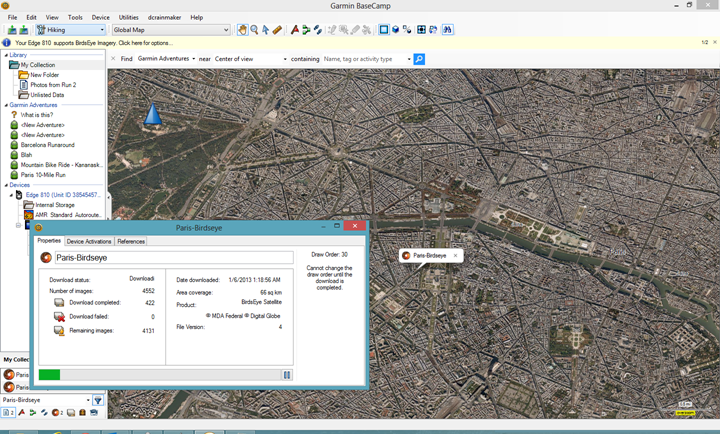The image size is (720, 434).
Task: Click the sync map views icon
Action: 433,30
